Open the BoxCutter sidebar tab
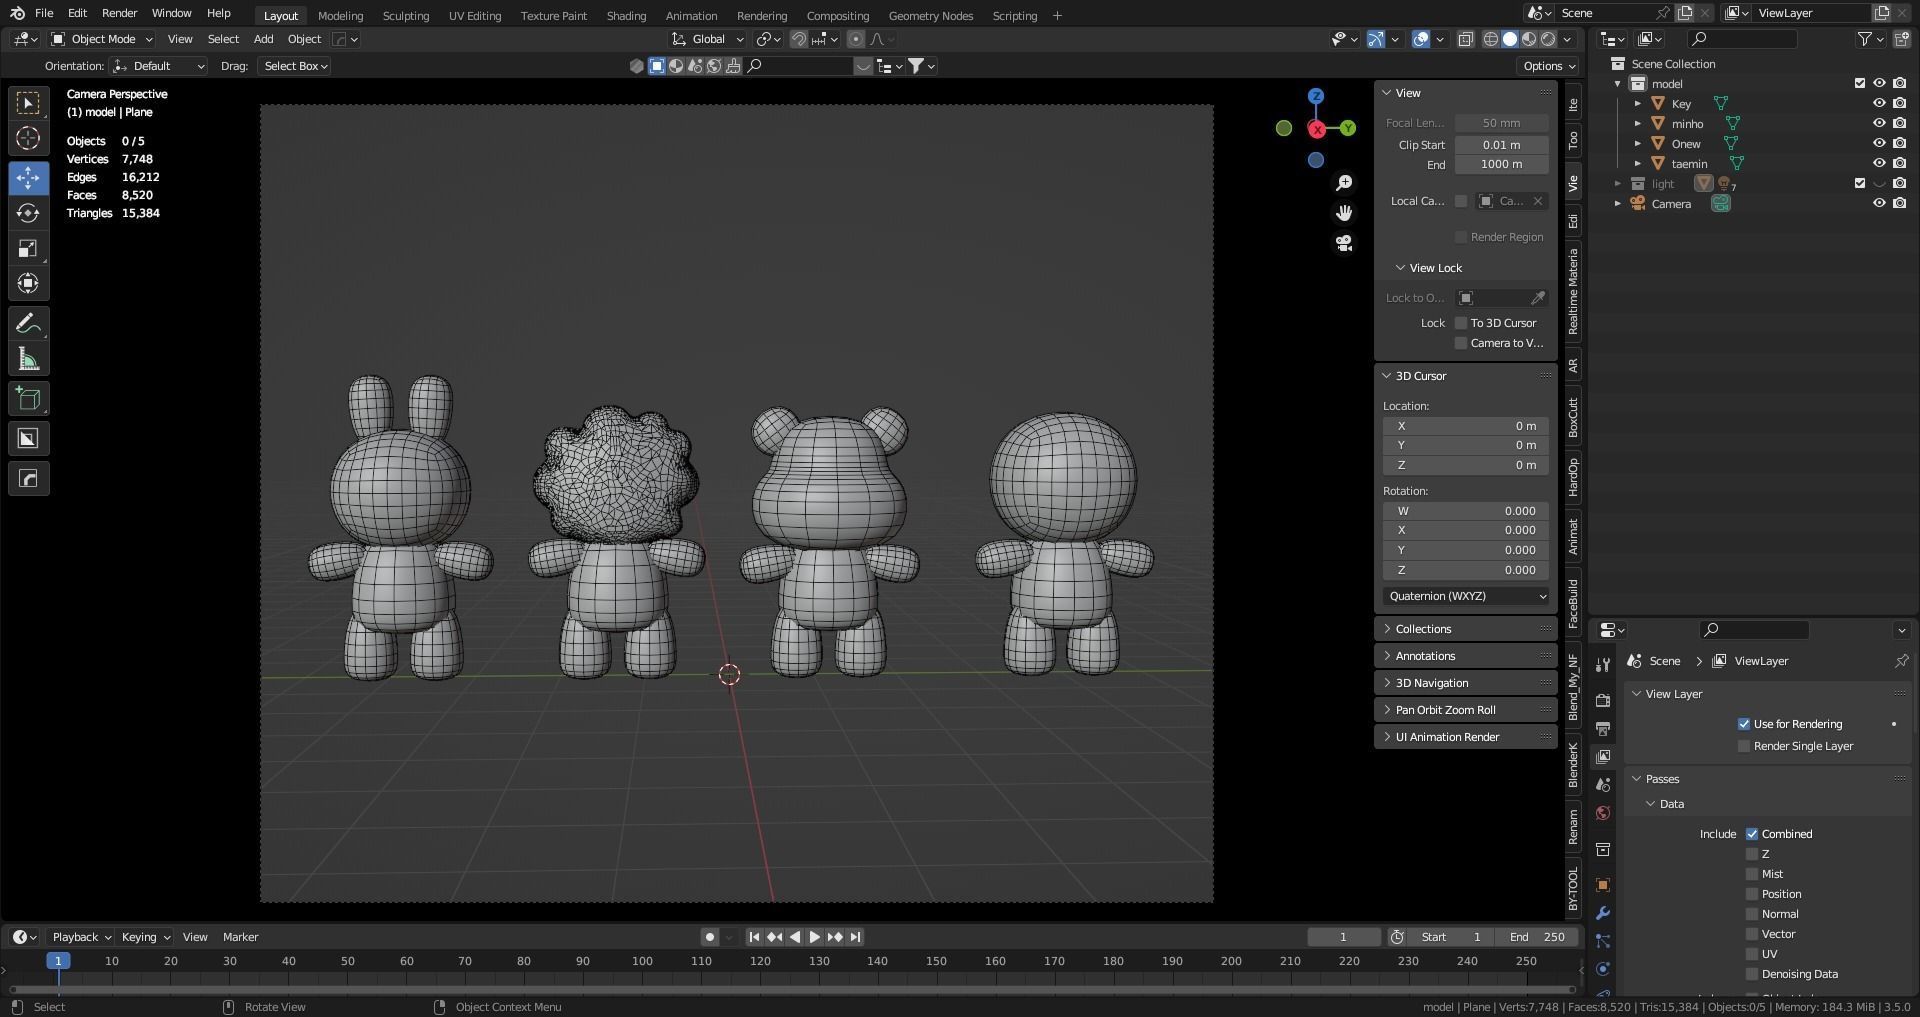Image resolution: width=1920 pixels, height=1017 pixels. [1573, 417]
